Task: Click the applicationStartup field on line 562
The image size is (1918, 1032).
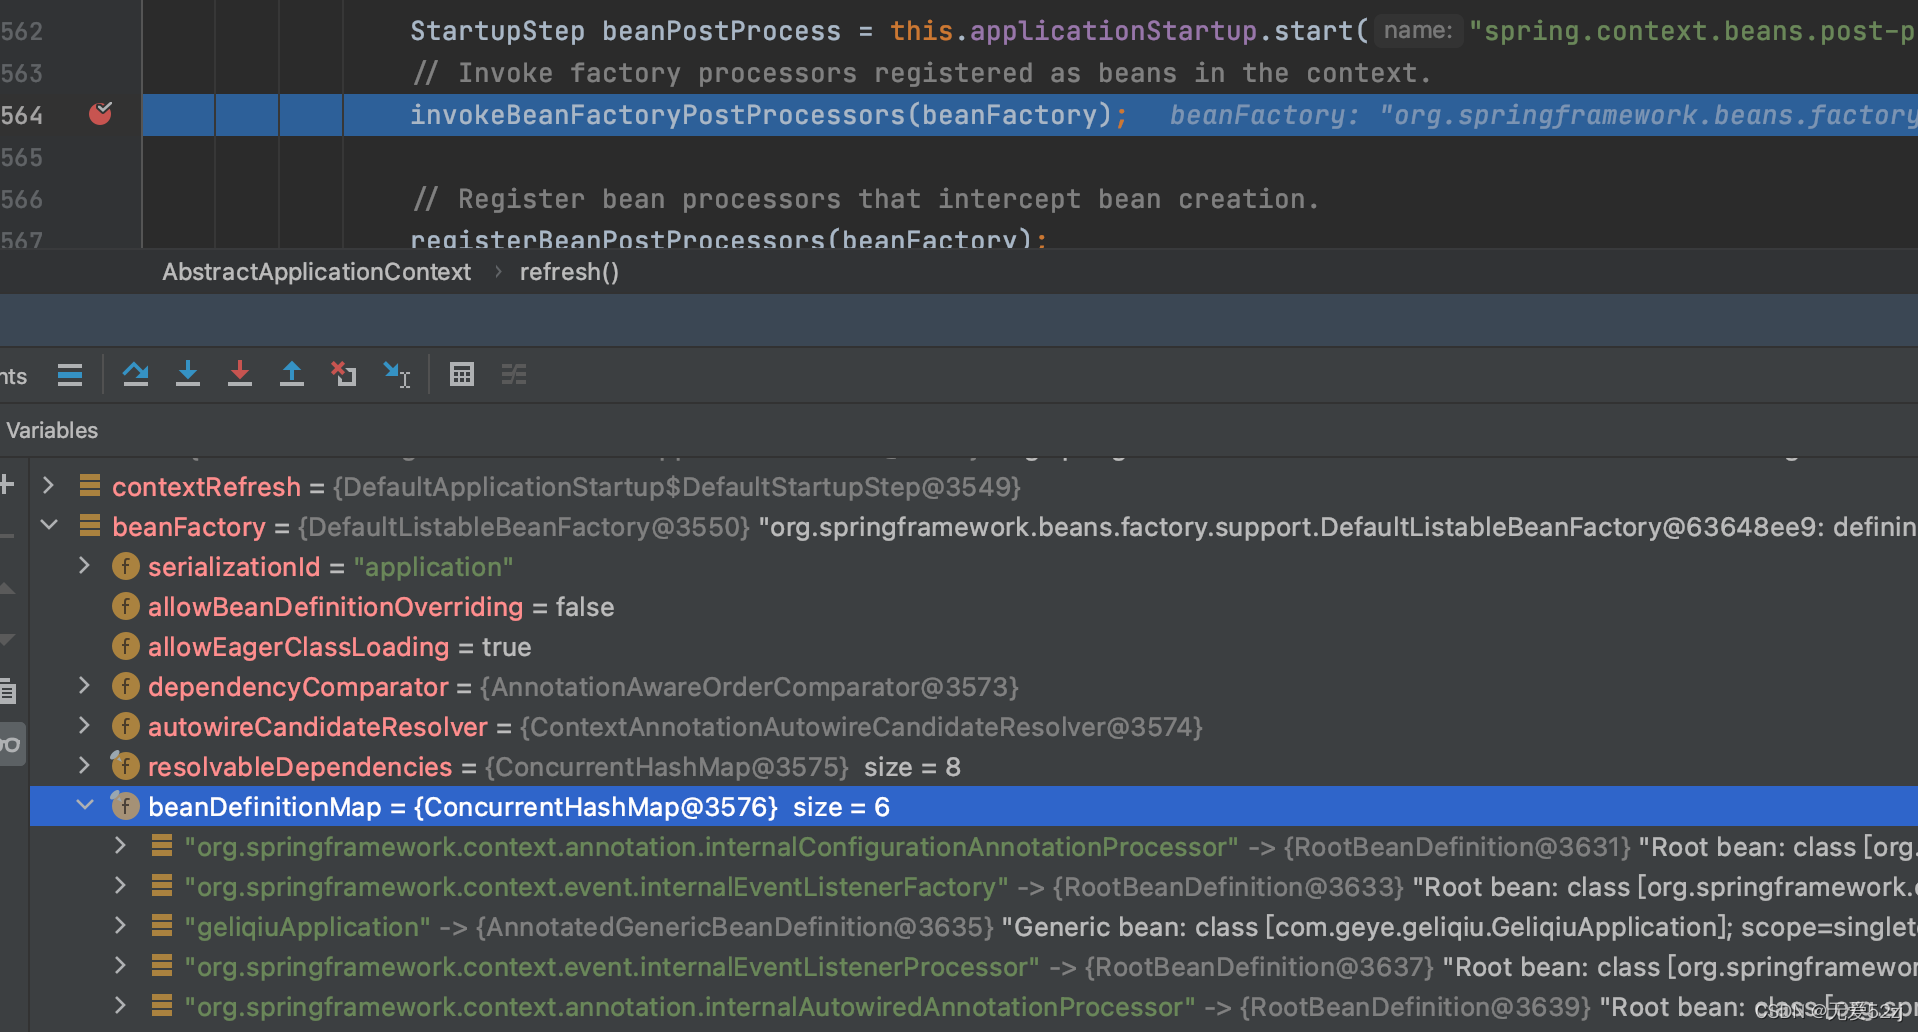Action: [x=1113, y=31]
